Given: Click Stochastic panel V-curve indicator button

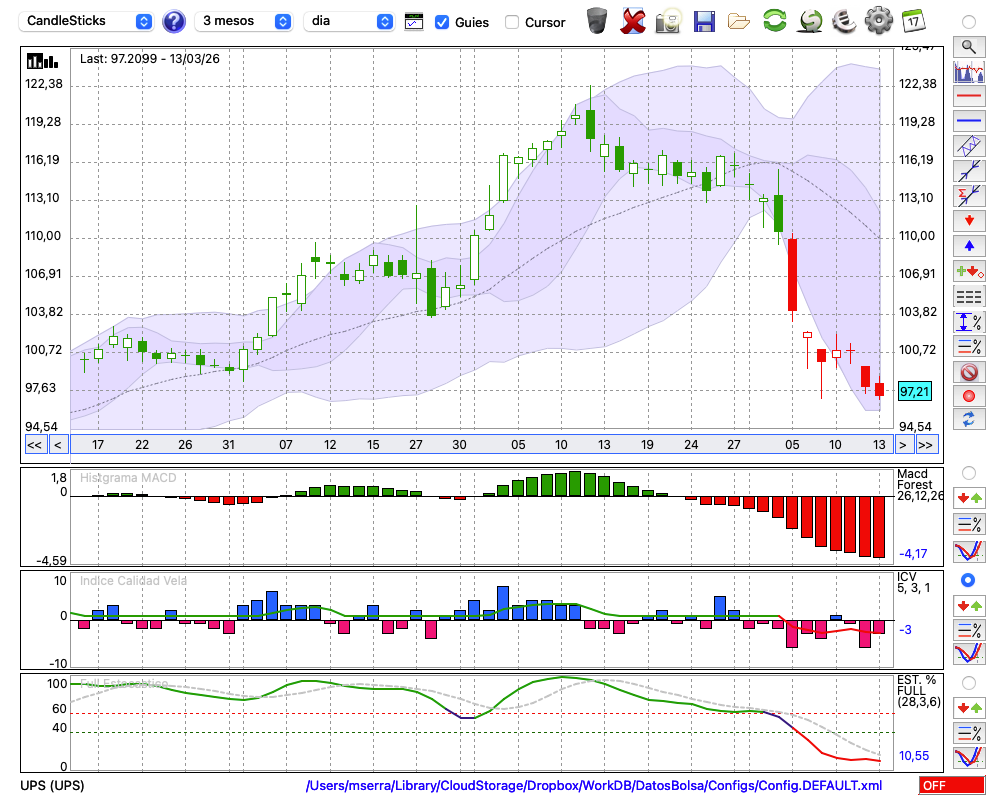Looking at the screenshot, I should [x=969, y=757].
